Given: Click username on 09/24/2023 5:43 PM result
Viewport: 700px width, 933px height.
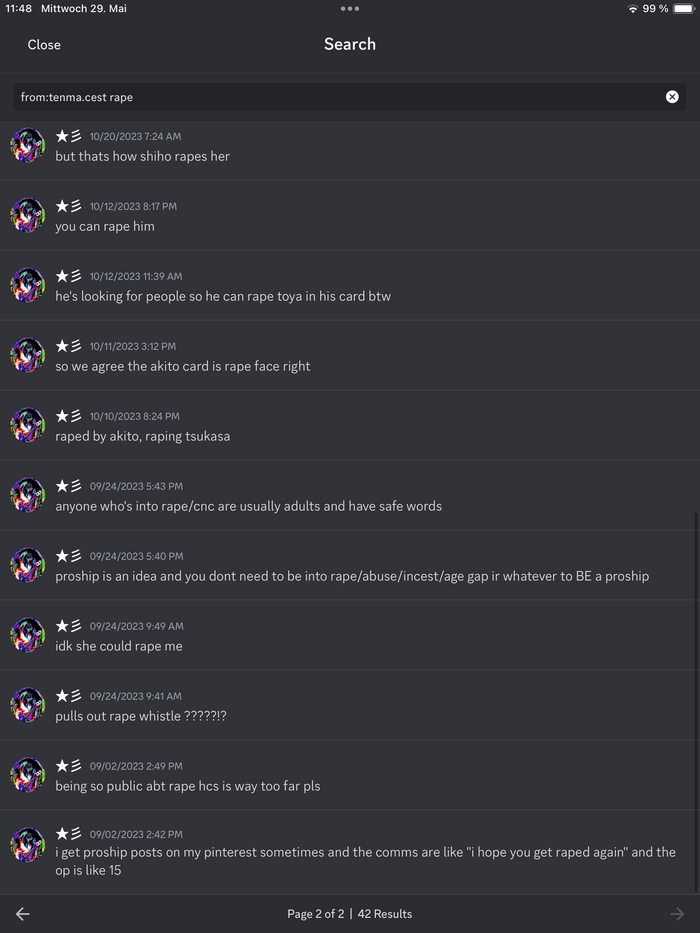Looking at the screenshot, I should click(x=69, y=486).
